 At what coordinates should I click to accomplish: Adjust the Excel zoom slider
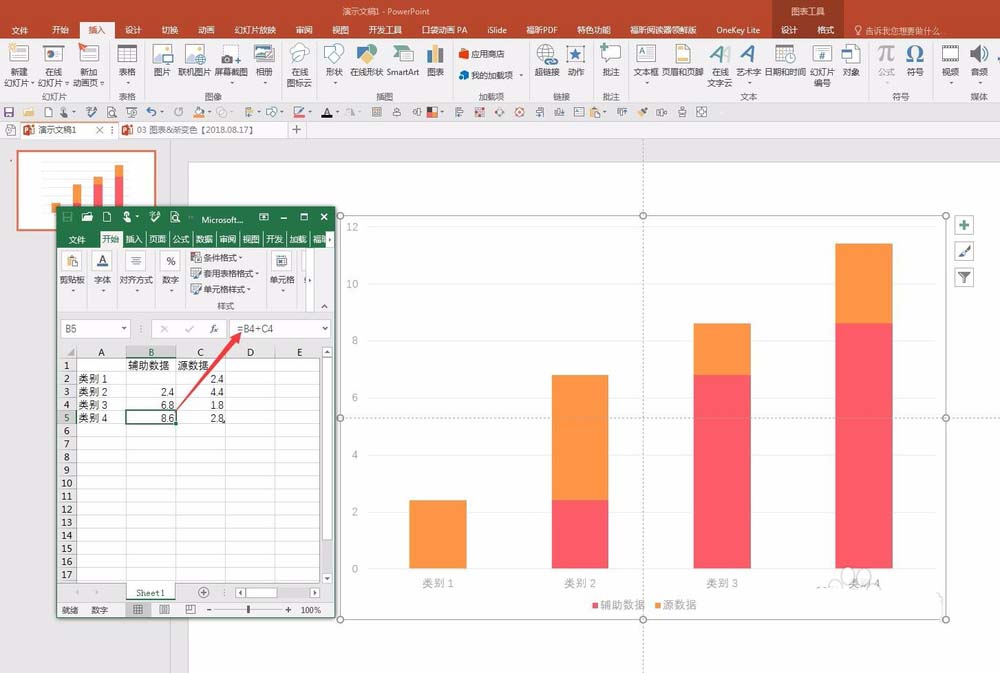(248, 610)
